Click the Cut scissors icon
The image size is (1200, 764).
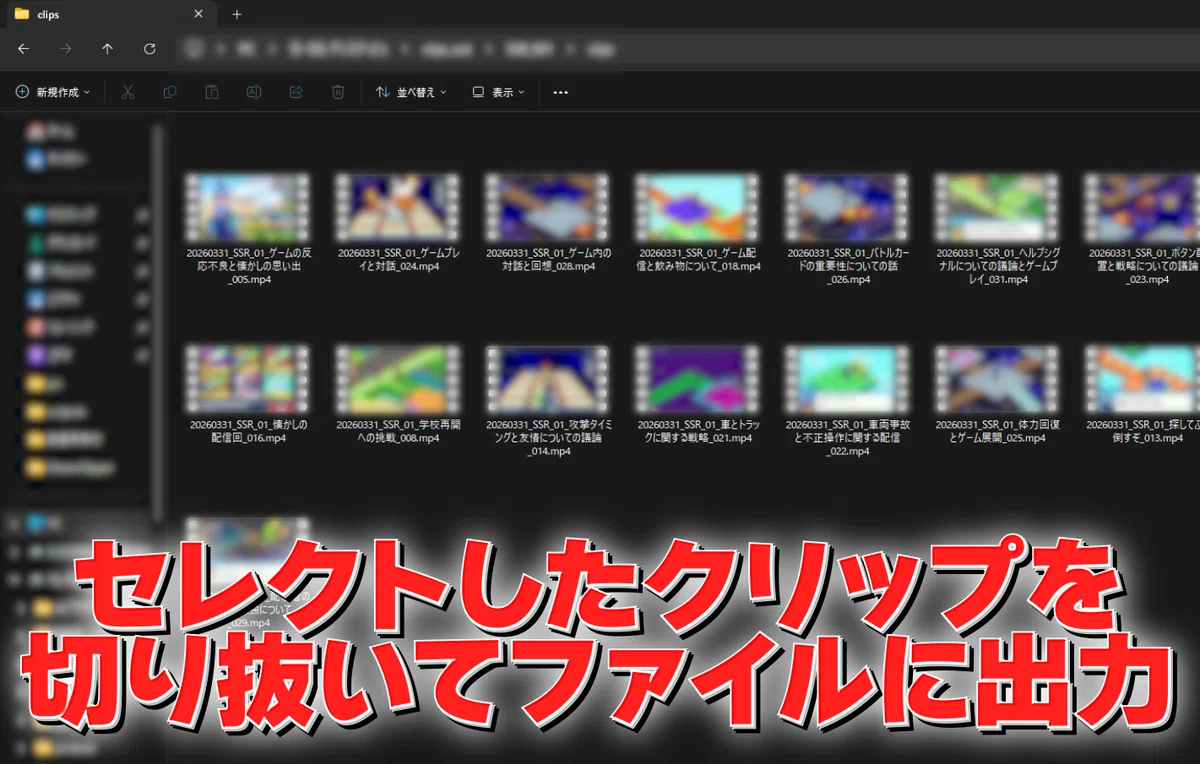pos(128,92)
